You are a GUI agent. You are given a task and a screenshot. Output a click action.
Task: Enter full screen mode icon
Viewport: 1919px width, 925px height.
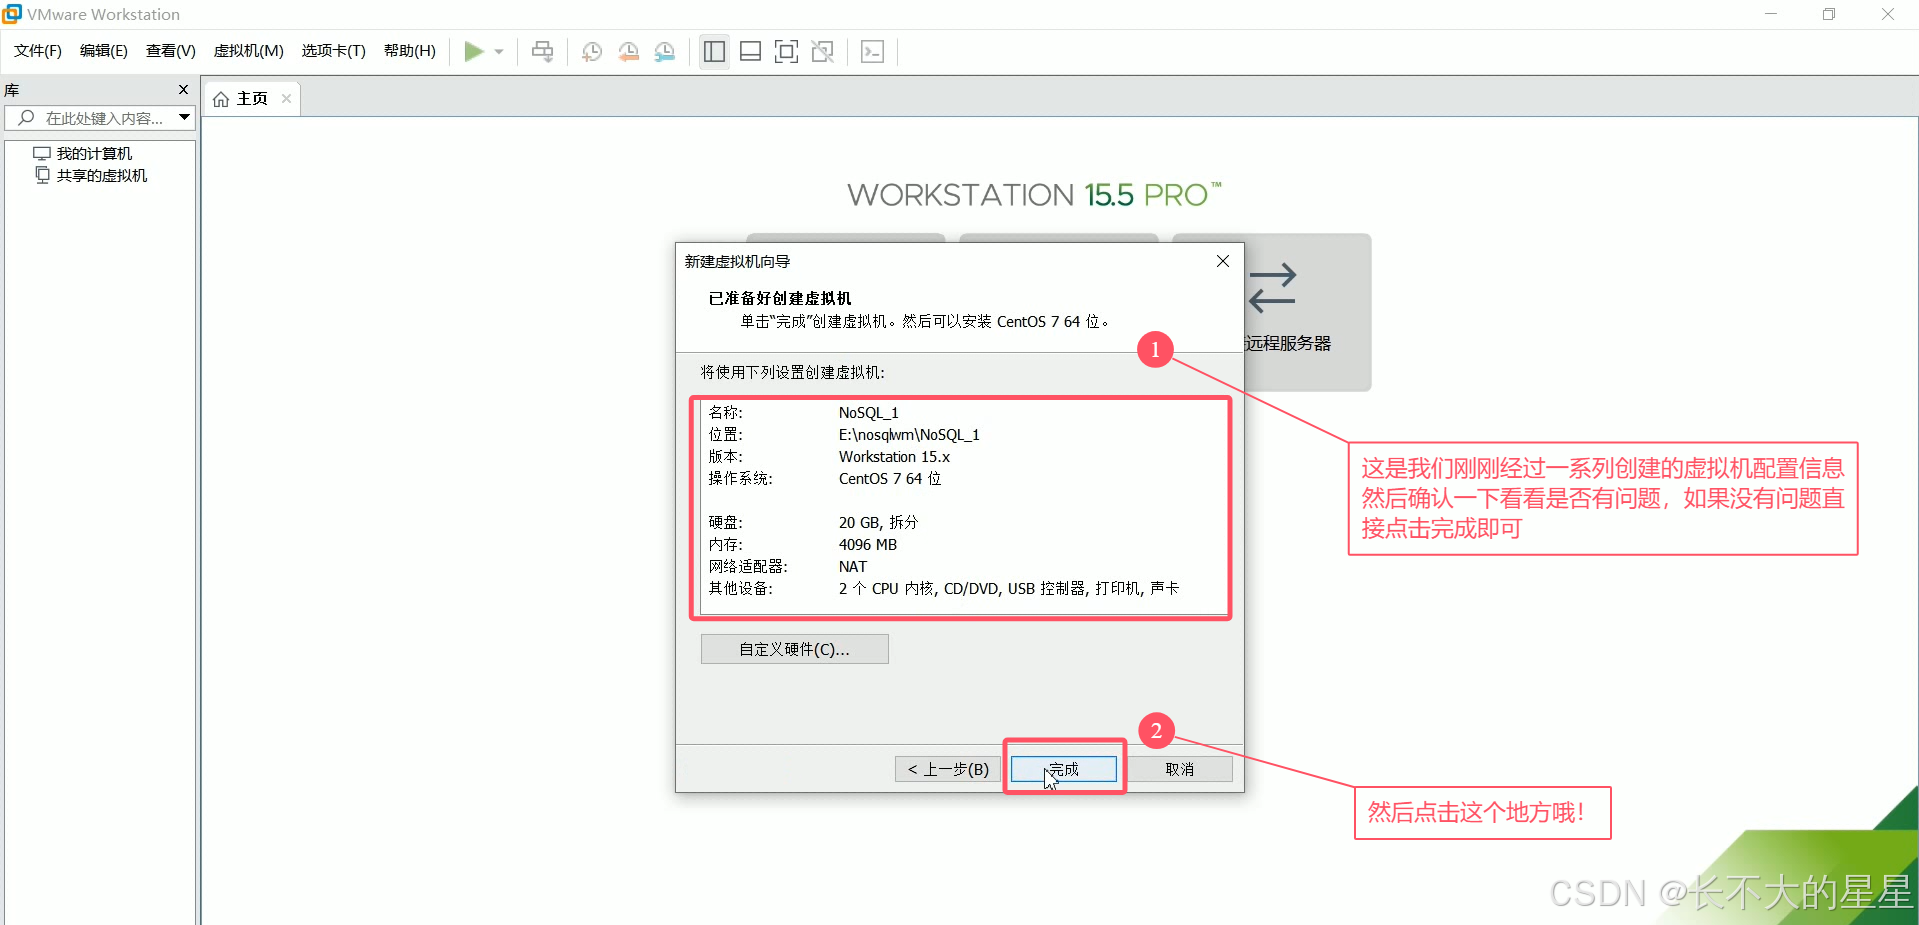tap(786, 51)
